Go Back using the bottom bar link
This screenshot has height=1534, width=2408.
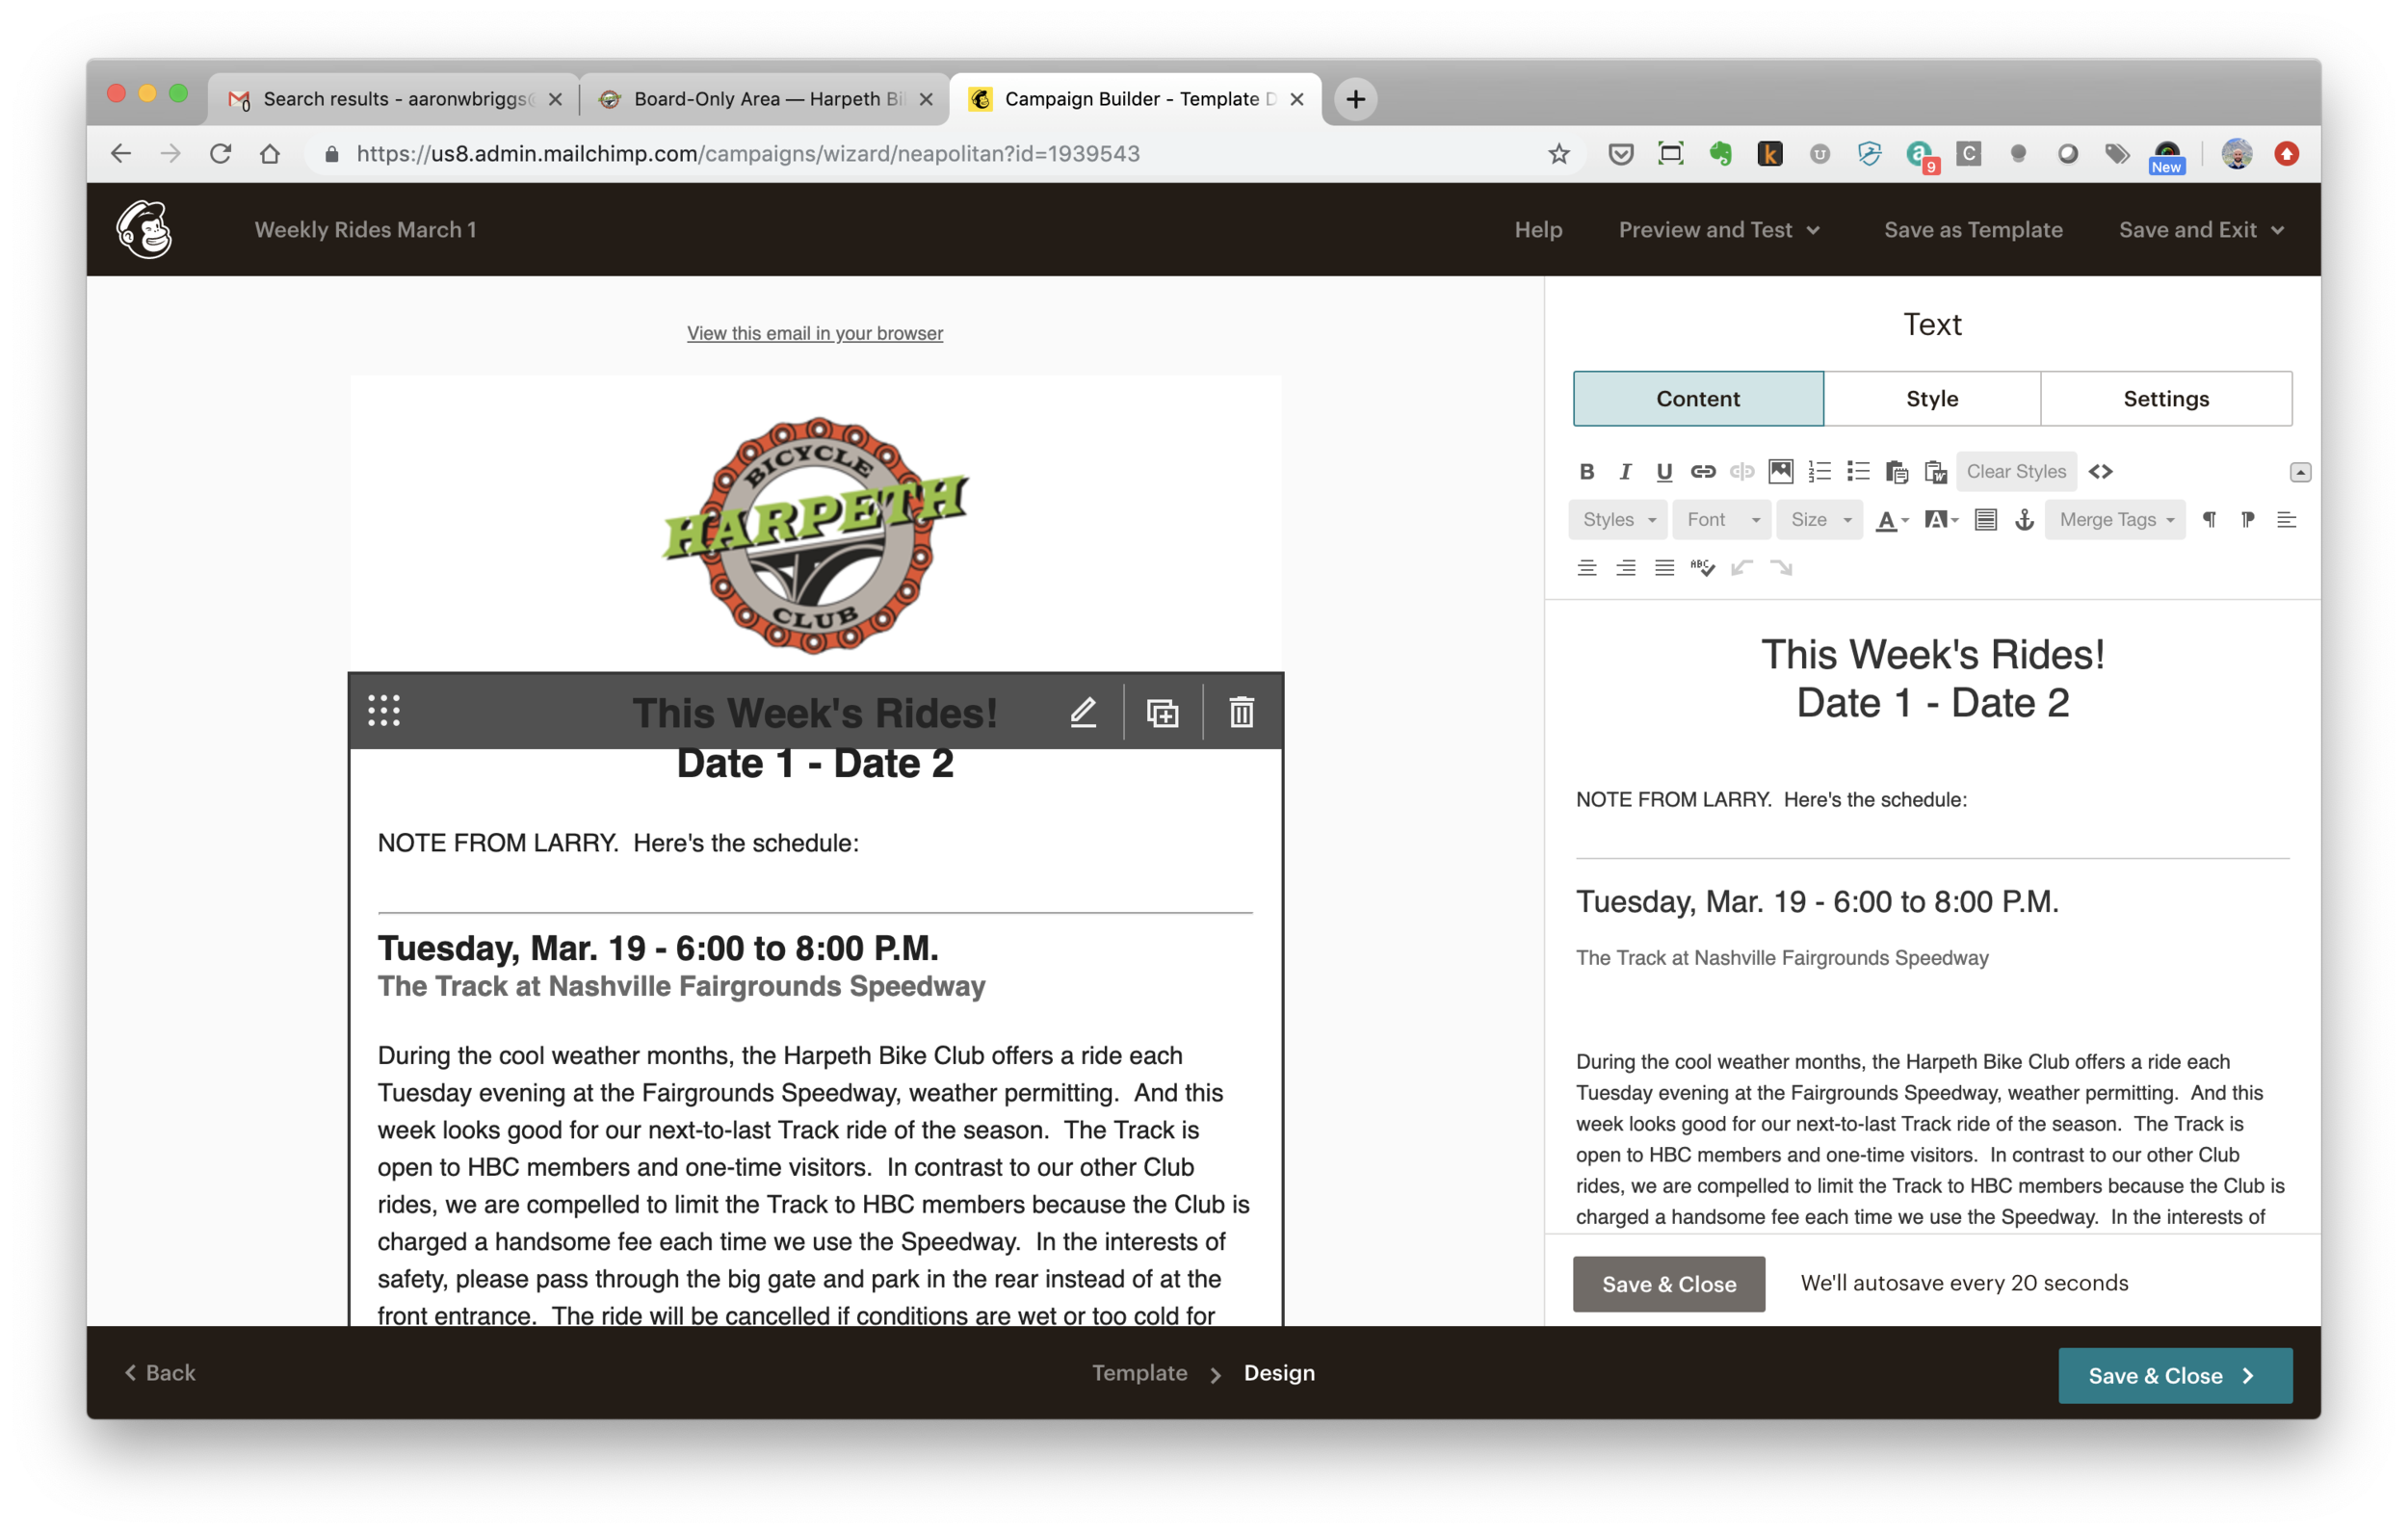[160, 1372]
